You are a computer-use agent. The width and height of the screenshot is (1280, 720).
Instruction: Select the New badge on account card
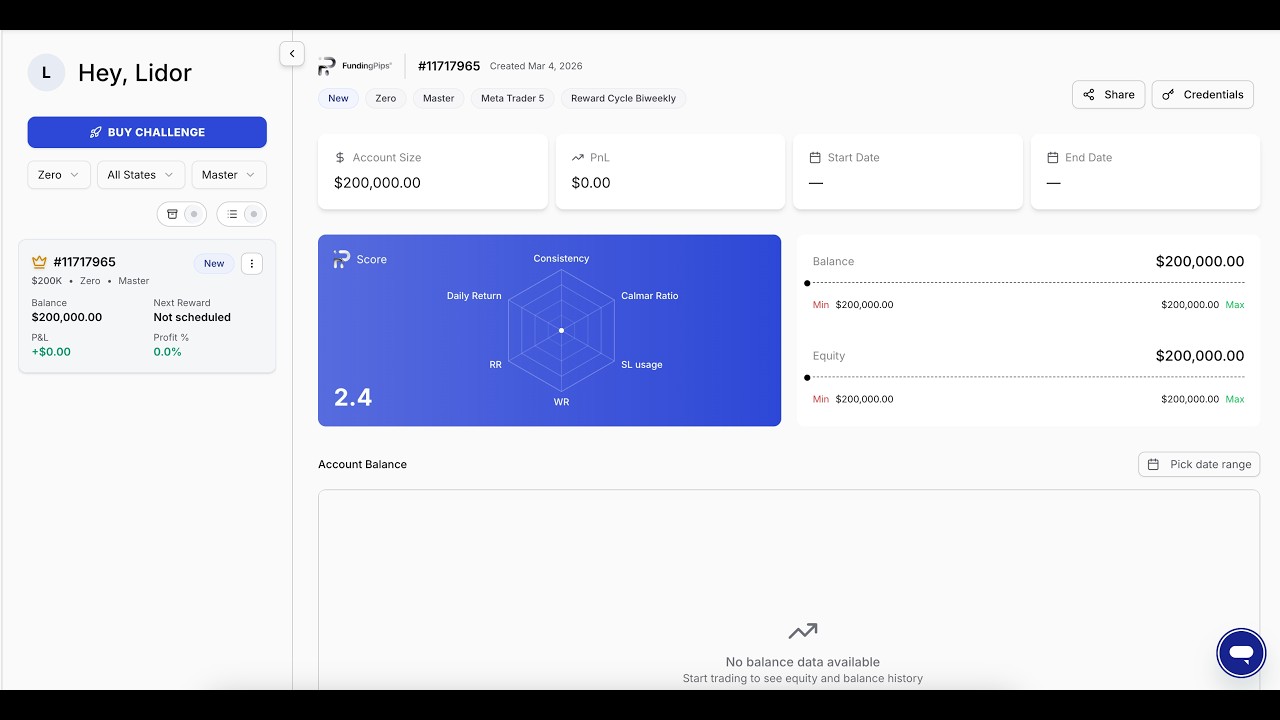pyautogui.click(x=214, y=264)
